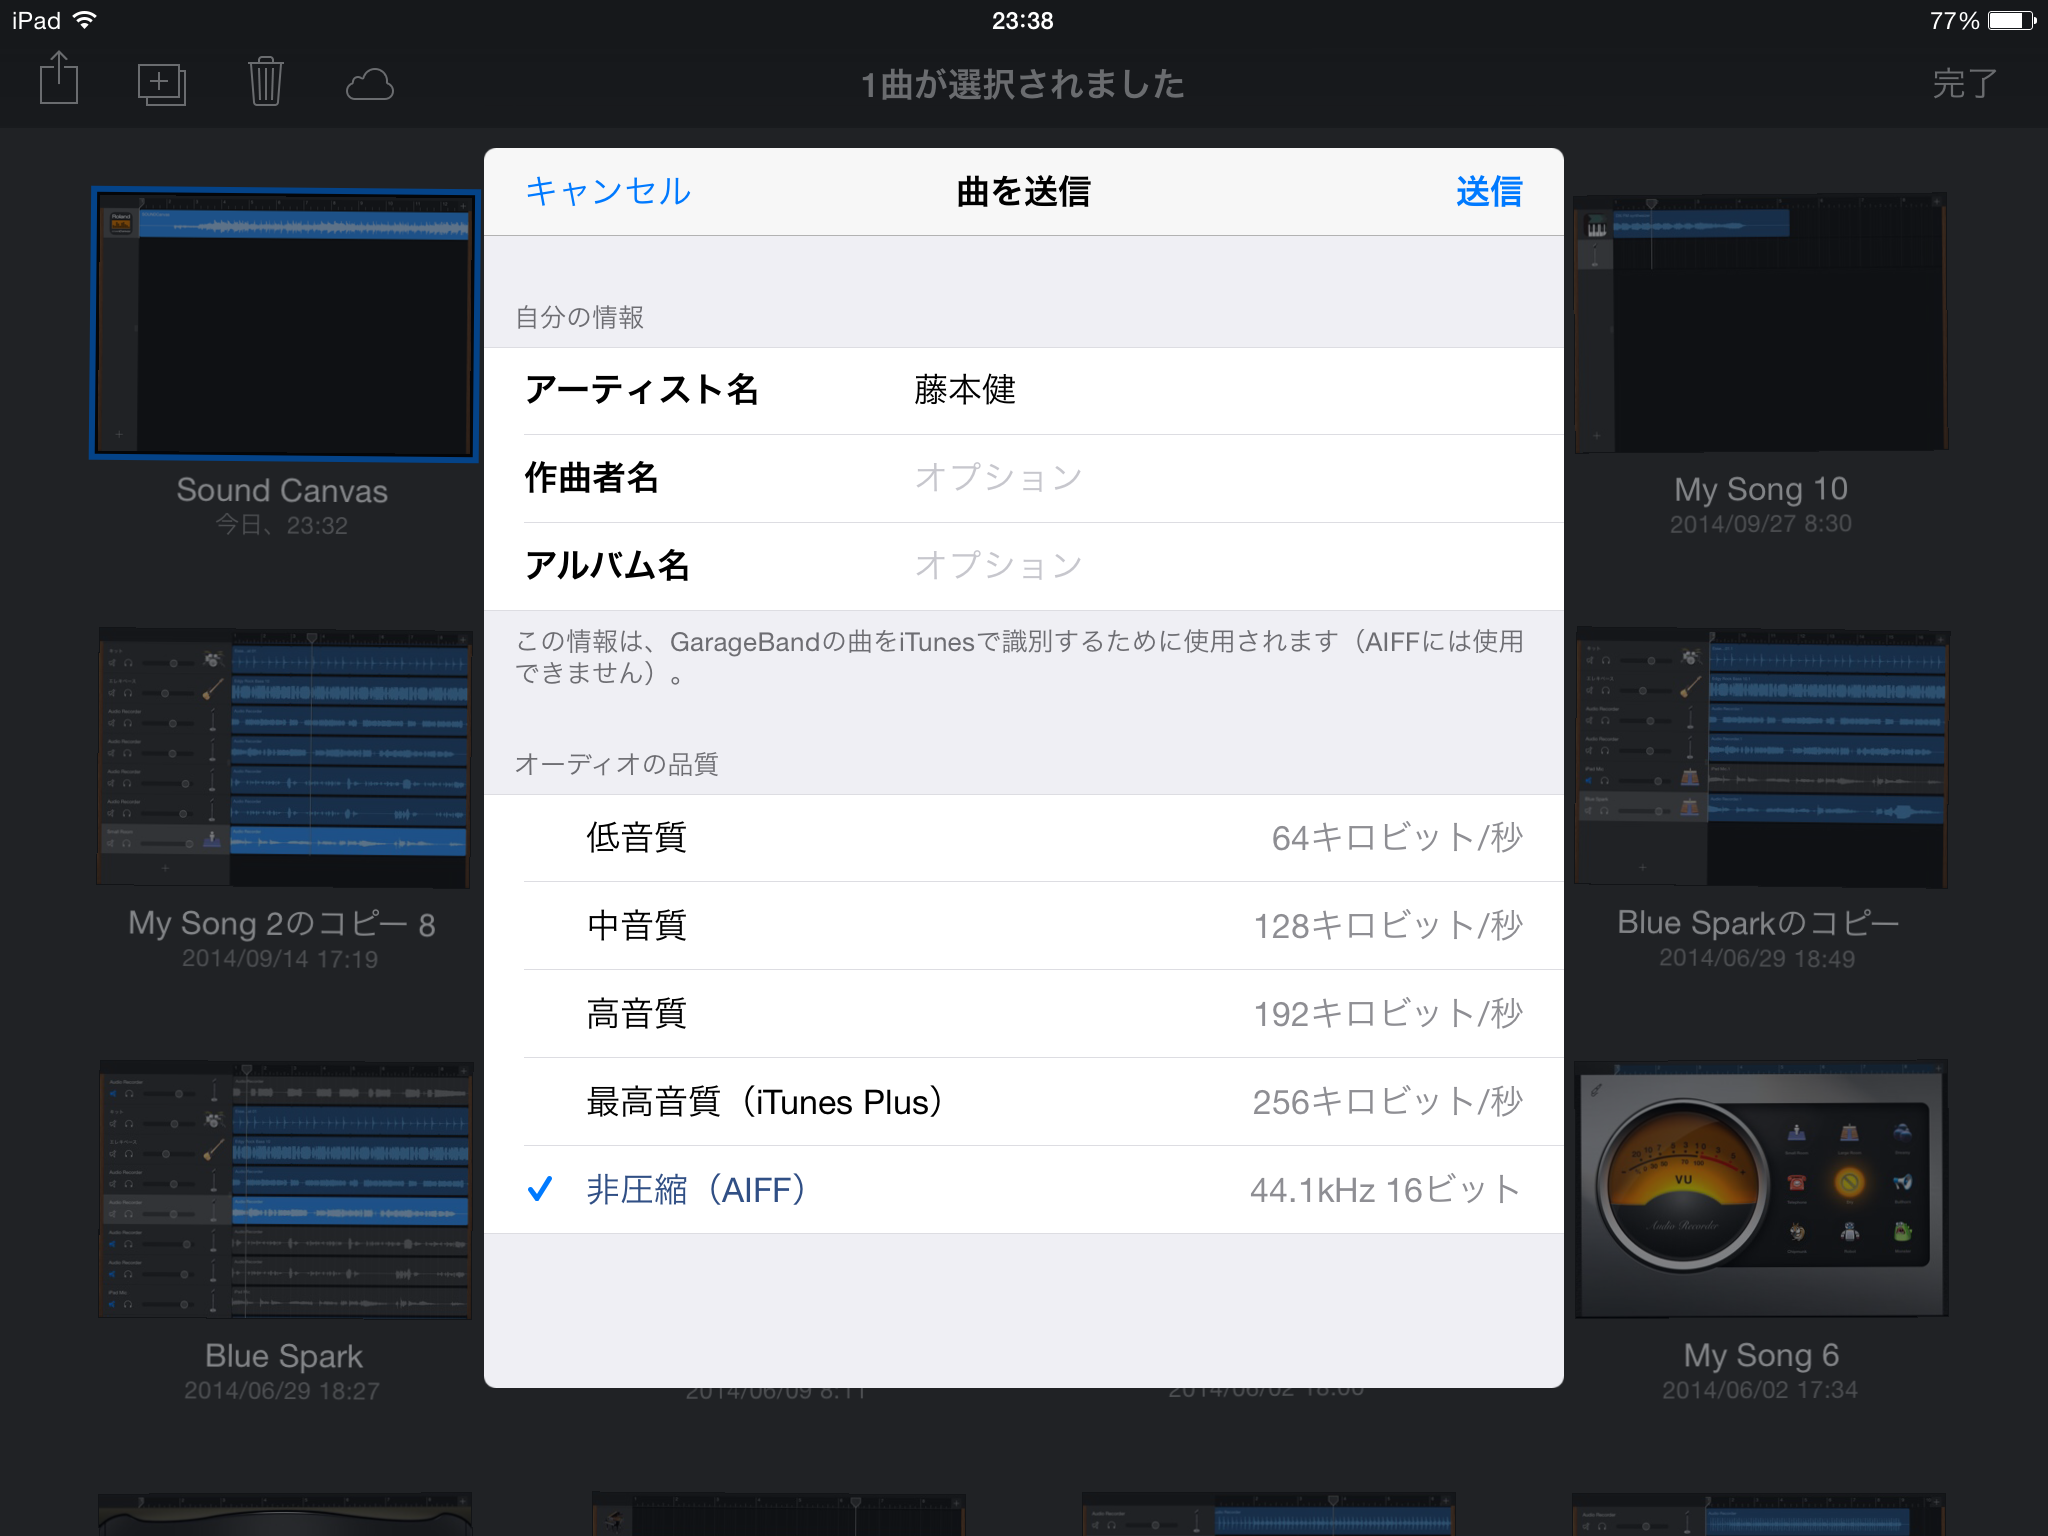Tap キャンセル in the send dialog
This screenshot has height=1536, width=2048.
(x=607, y=191)
